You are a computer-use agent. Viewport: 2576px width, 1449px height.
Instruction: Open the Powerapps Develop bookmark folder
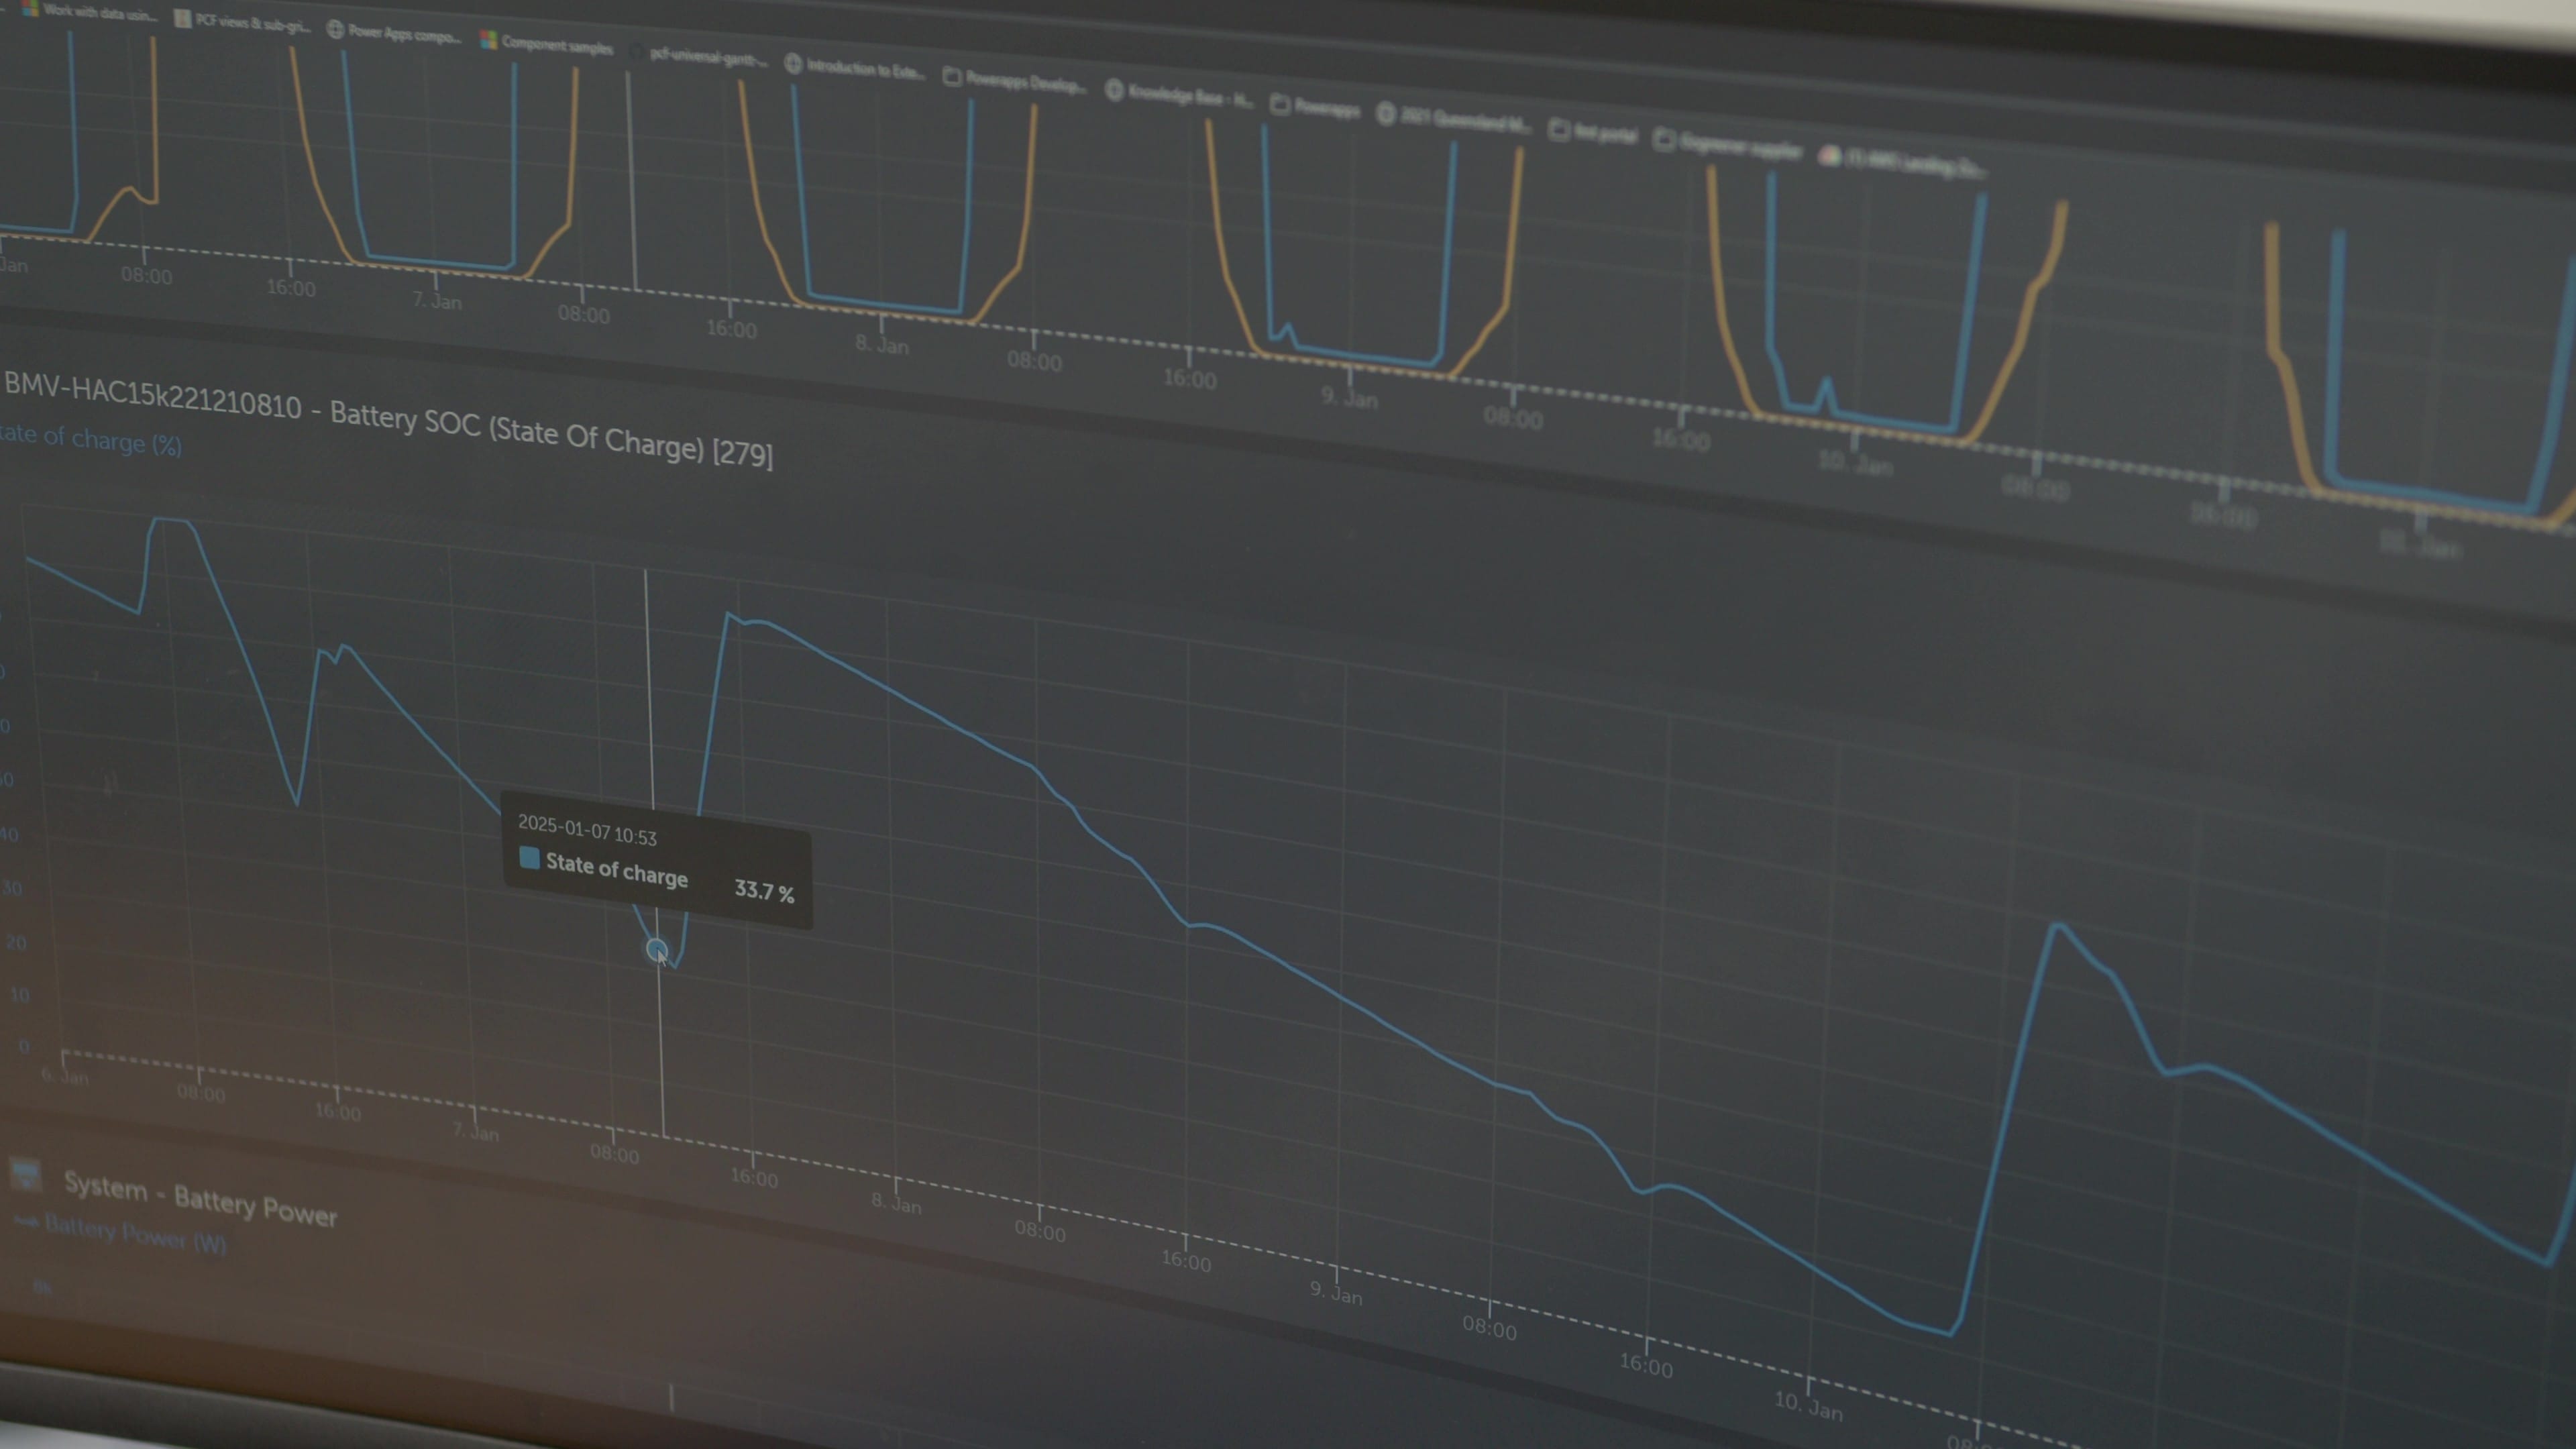[x=1023, y=83]
